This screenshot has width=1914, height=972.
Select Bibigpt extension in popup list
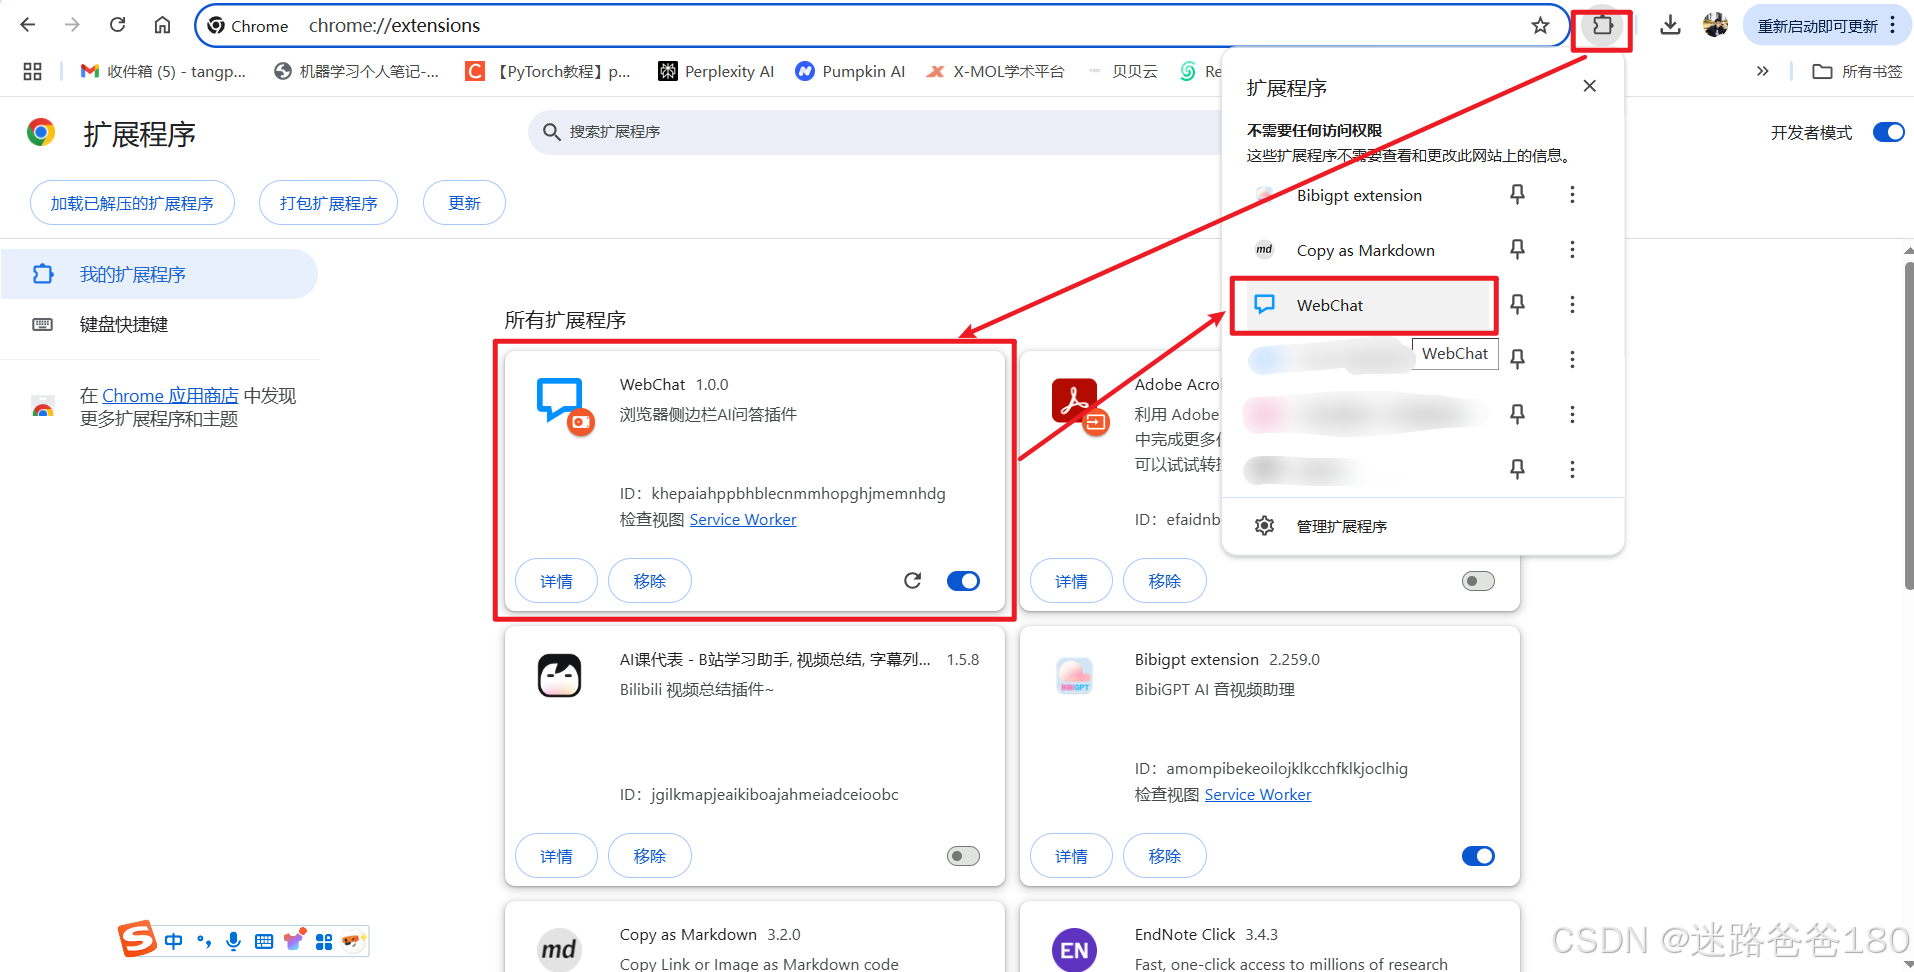coord(1366,195)
